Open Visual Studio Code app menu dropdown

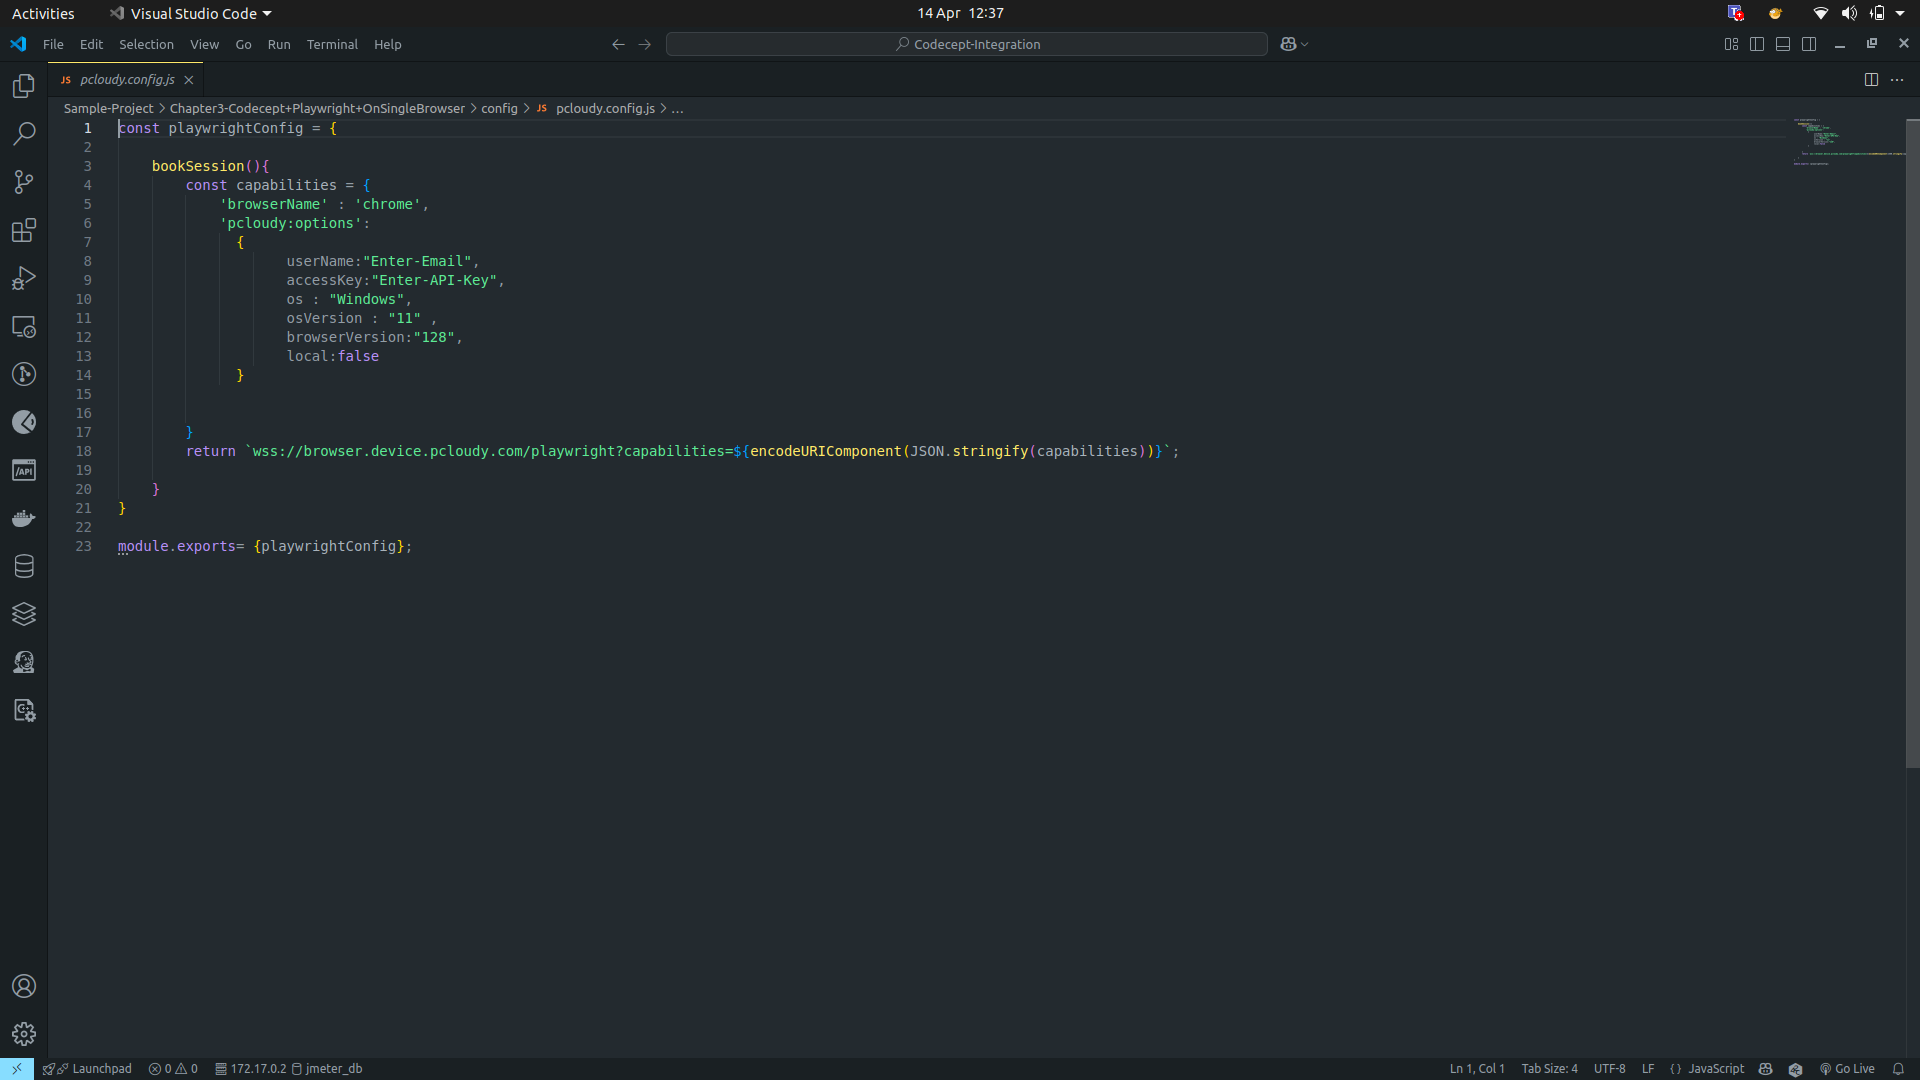(267, 14)
